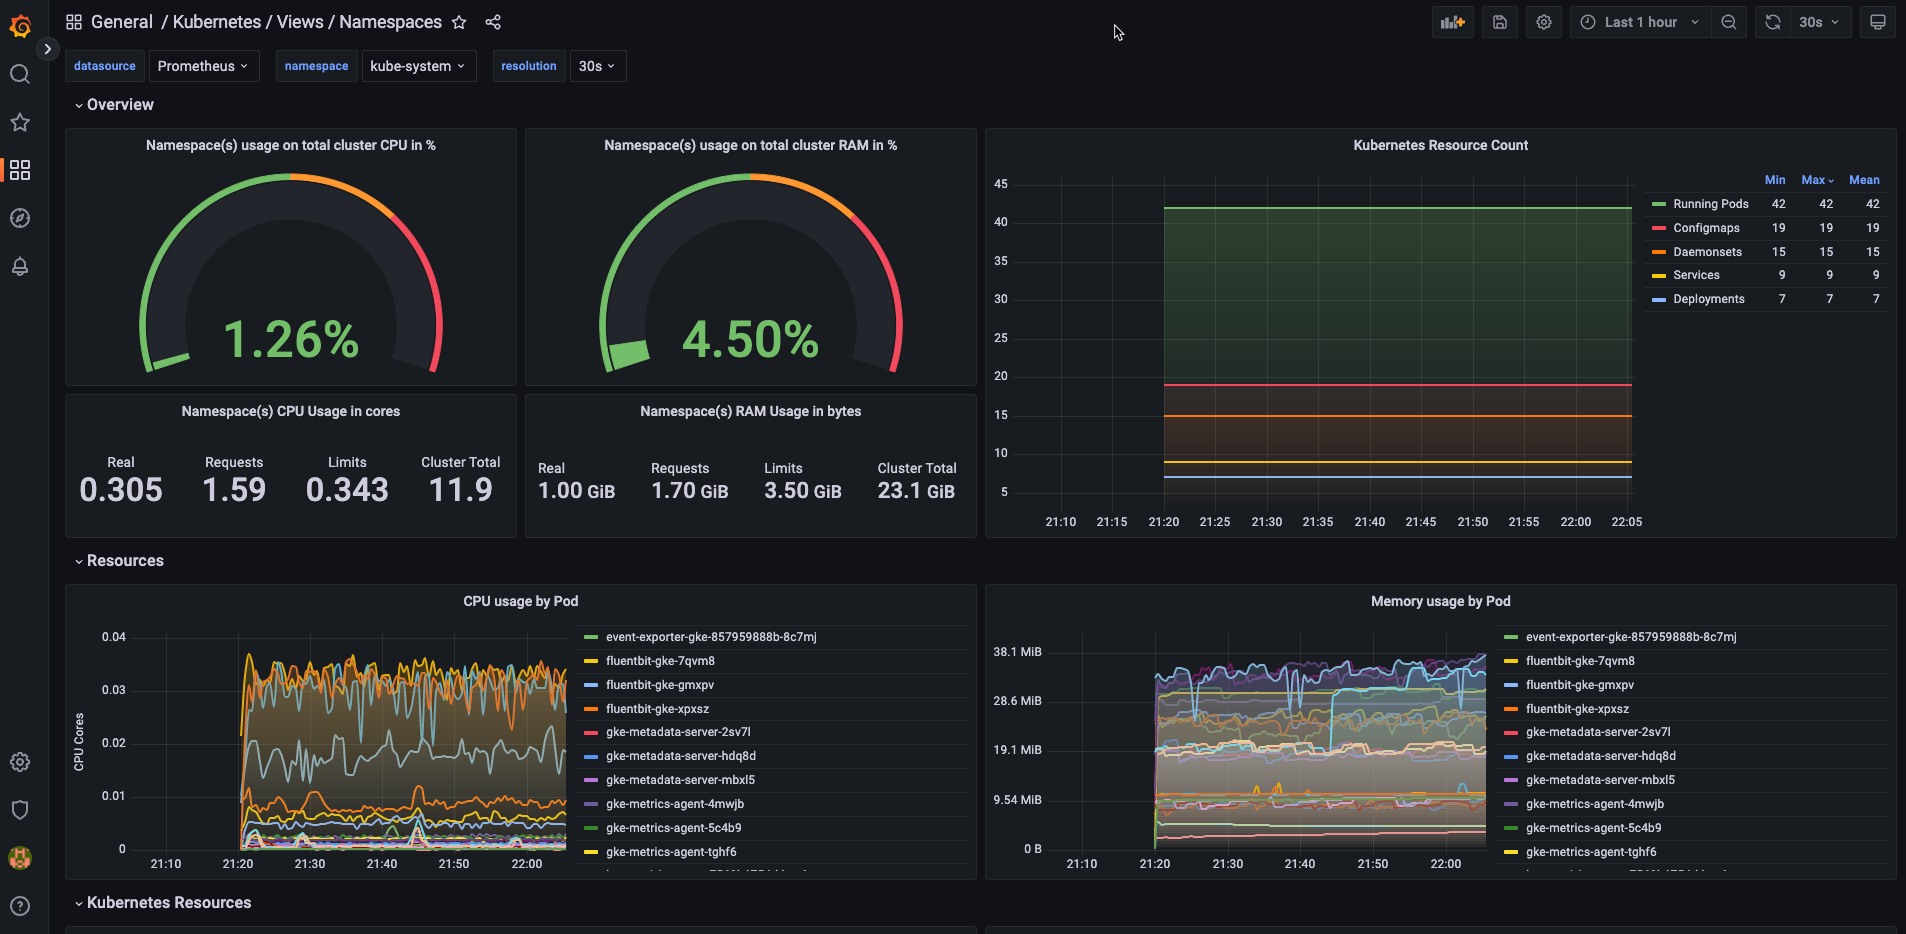The width and height of the screenshot is (1906, 934).
Task: Refresh the dashboard now
Action: tap(1772, 22)
